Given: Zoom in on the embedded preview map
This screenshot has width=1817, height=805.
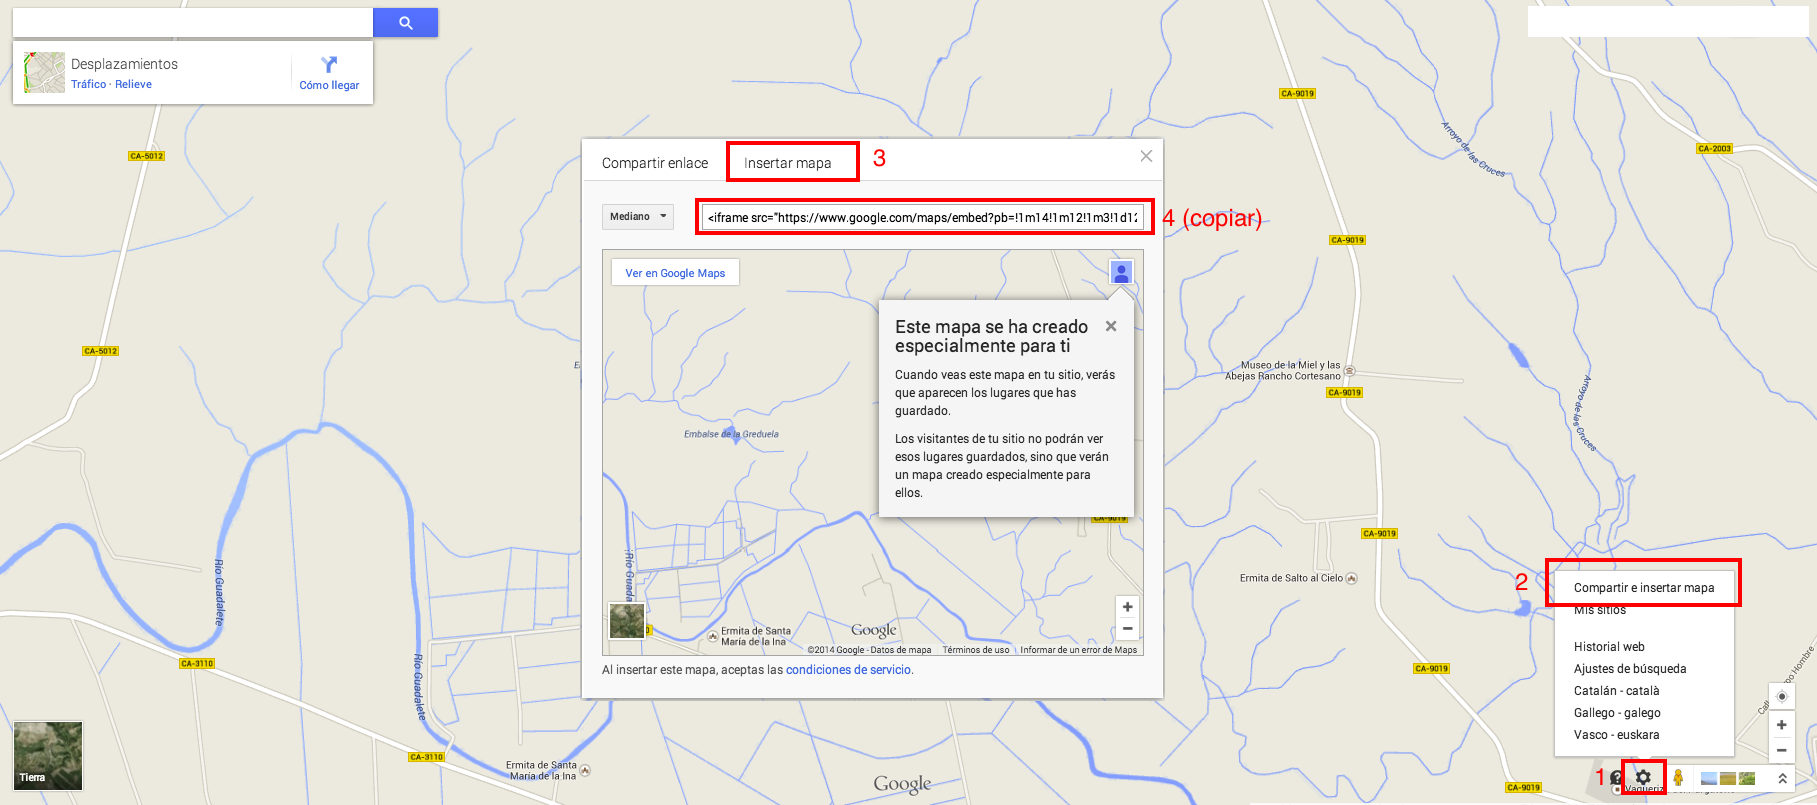Looking at the screenshot, I should tap(1128, 607).
